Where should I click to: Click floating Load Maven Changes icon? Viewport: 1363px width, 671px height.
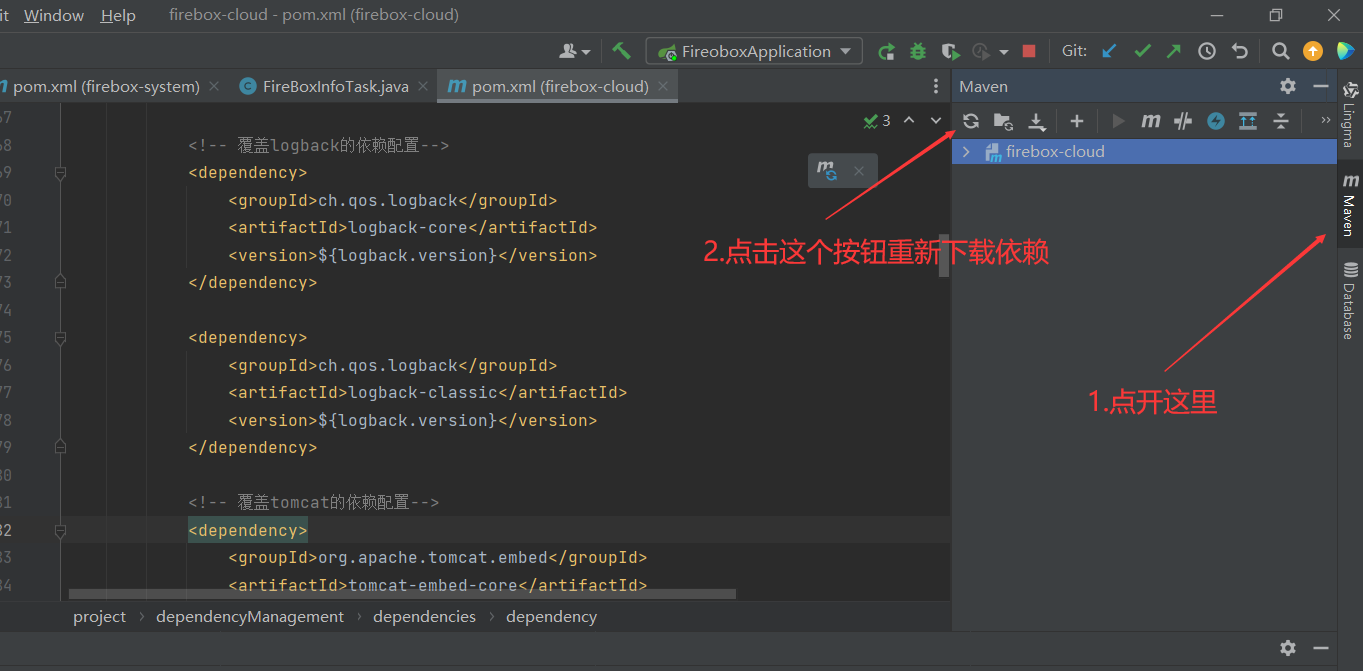point(827,170)
